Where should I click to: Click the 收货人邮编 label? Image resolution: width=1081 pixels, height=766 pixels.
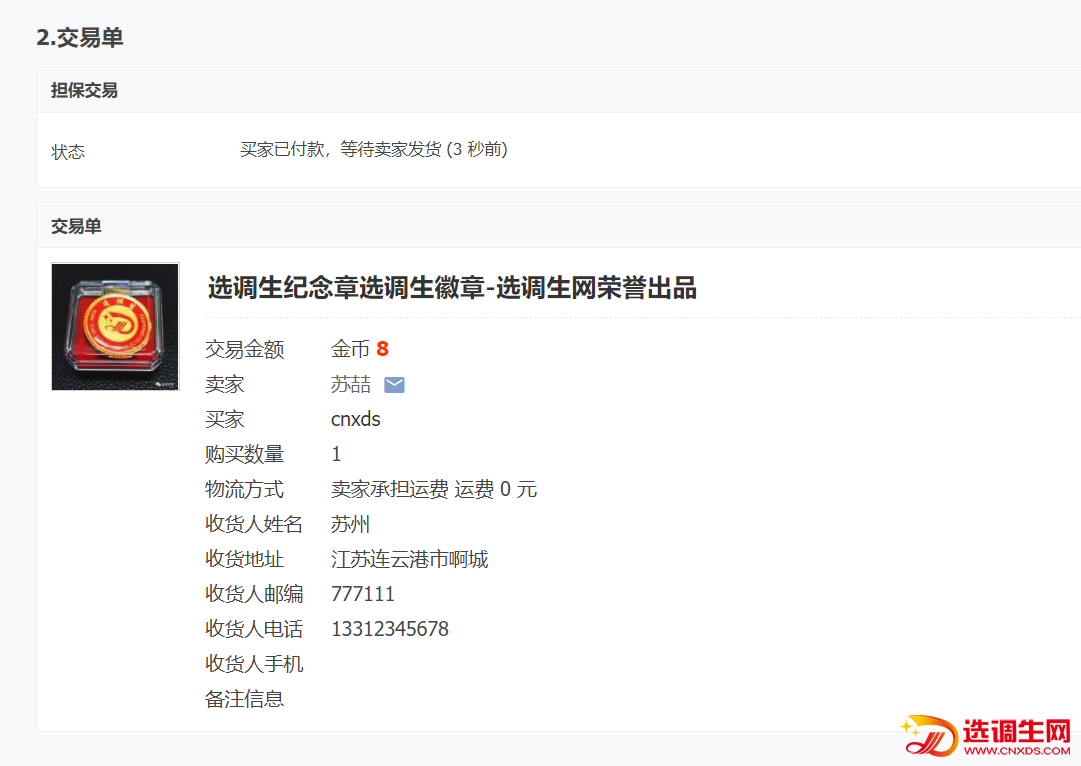pos(254,594)
